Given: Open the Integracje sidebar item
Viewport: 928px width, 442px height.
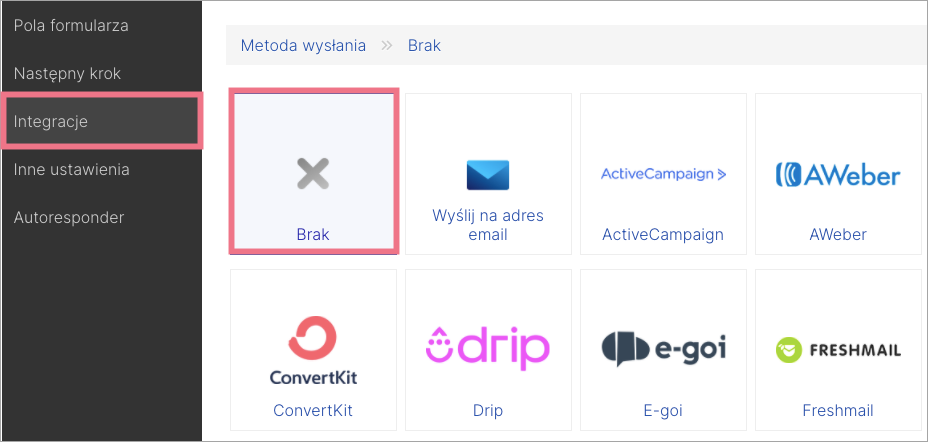Looking at the screenshot, I should [x=101, y=121].
